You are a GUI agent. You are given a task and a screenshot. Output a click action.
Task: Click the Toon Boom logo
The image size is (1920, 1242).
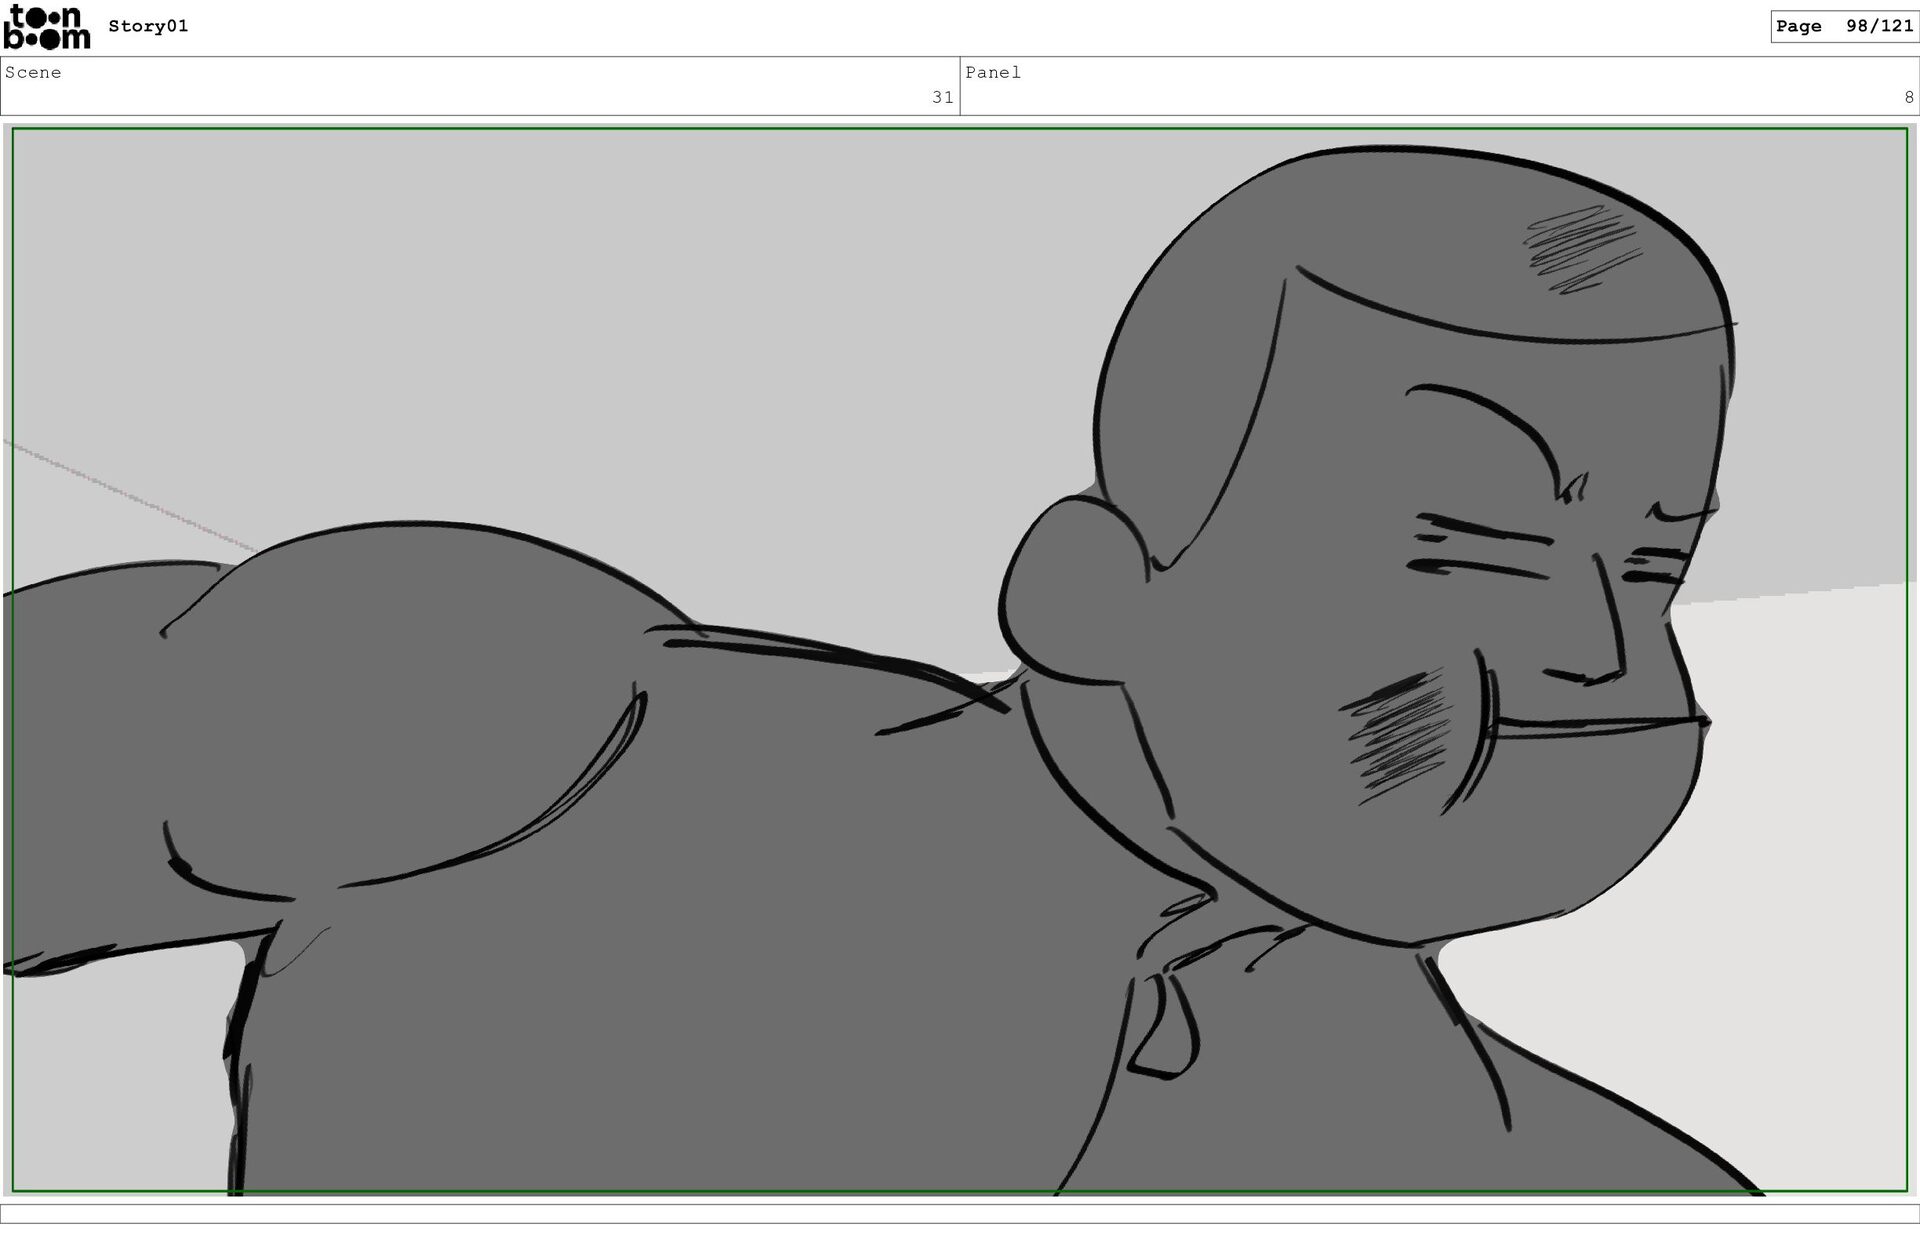coord(46,27)
